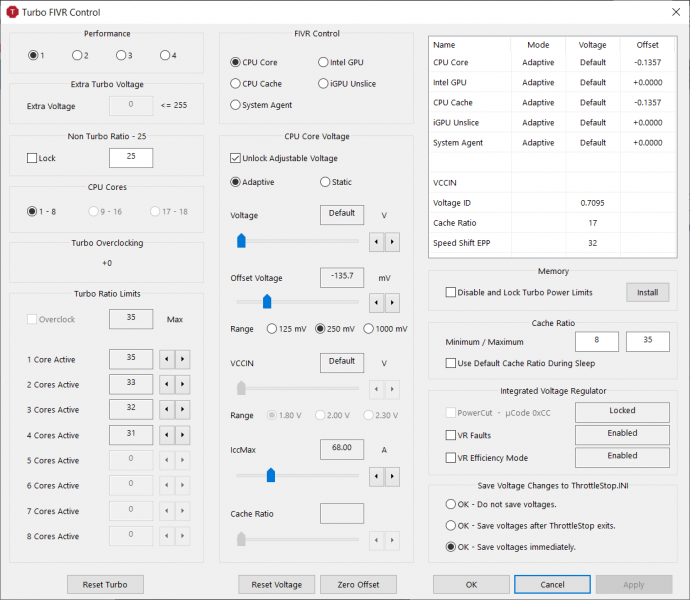690x600 pixels.
Task: Click the Offset Voltage slider handle
Action: pos(266,301)
